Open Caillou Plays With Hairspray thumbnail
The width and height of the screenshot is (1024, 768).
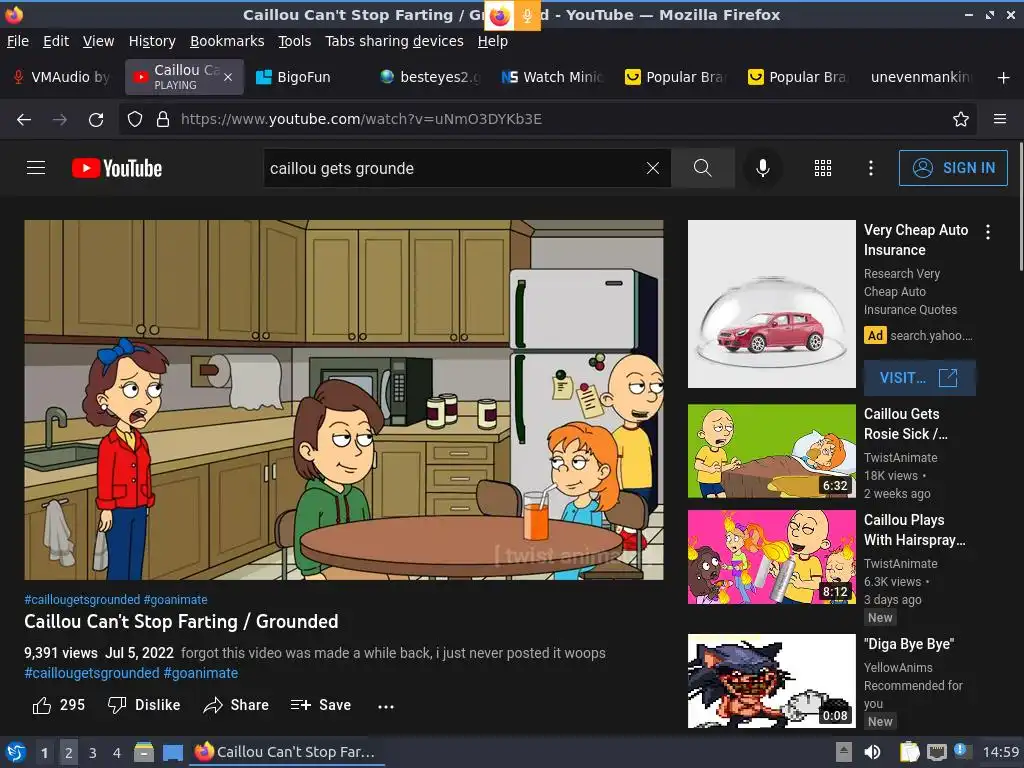pyautogui.click(x=771, y=557)
